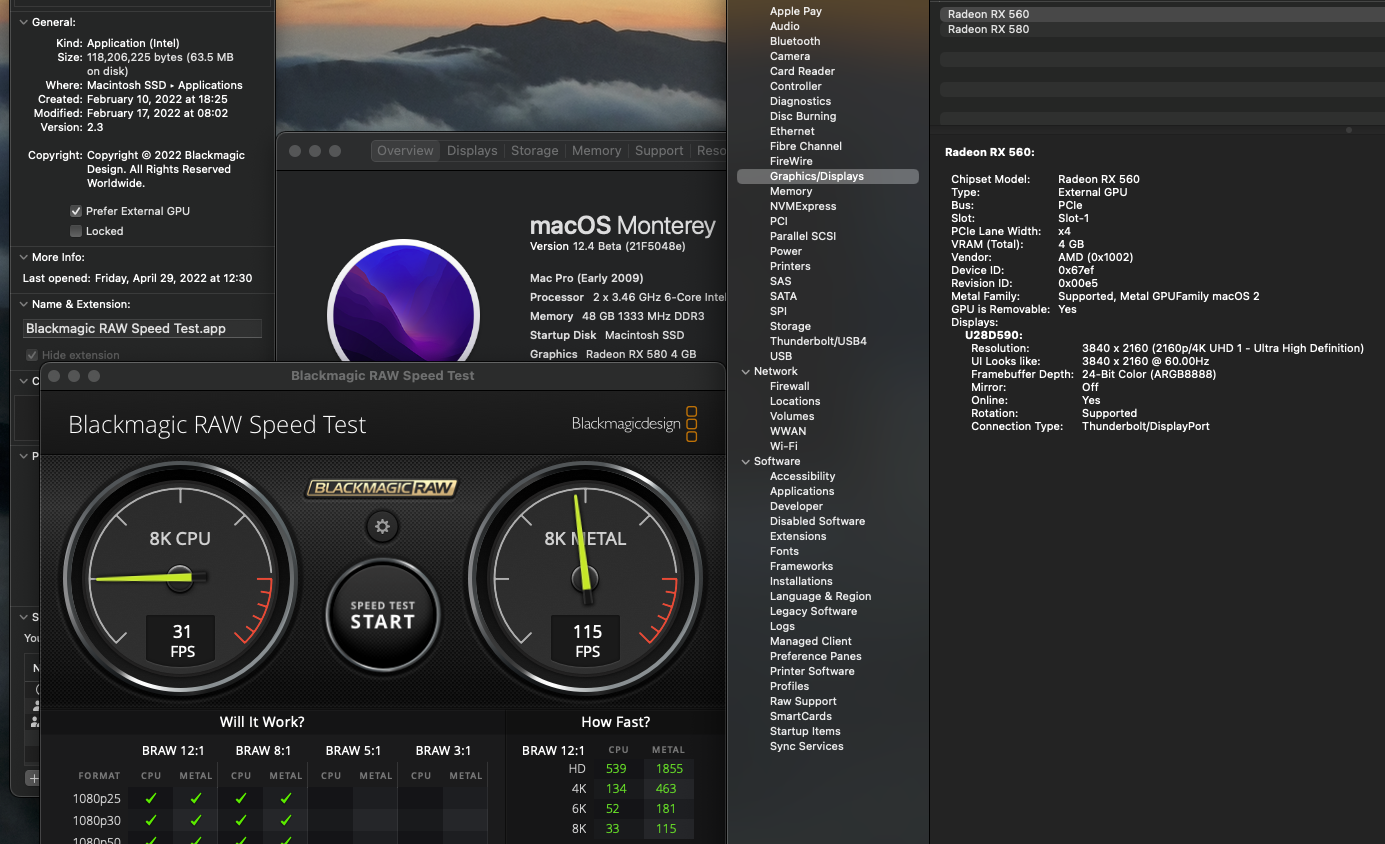Collapse the Network category in System Information
This screenshot has height=844, width=1385.
point(745,371)
